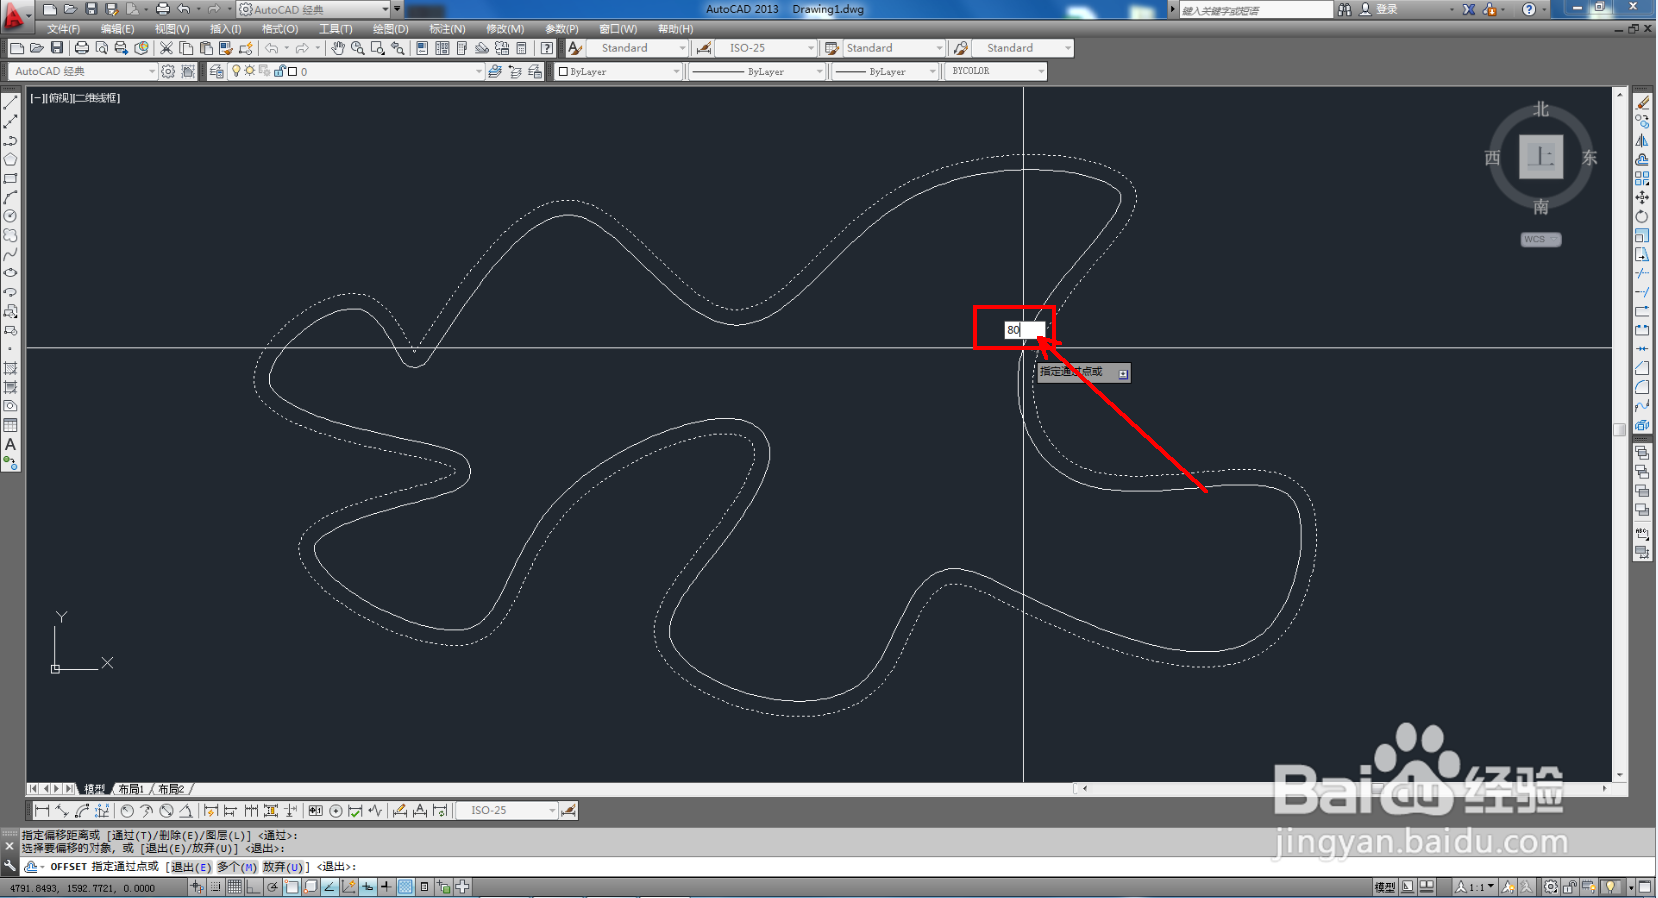The height and width of the screenshot is (898, 1658).
Task: Click the Zoom Realtime magnifier icon
Action: pyautogui.click(x=358, y=48)
